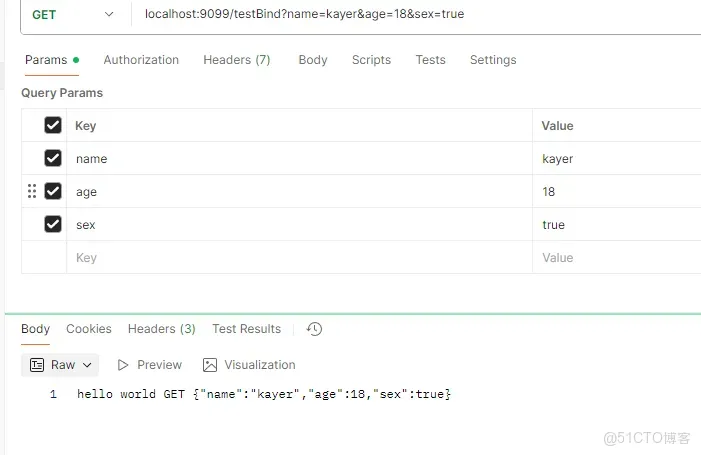Click the request URL input field
The image size is (701, 455).
click(x=400, y=14)
